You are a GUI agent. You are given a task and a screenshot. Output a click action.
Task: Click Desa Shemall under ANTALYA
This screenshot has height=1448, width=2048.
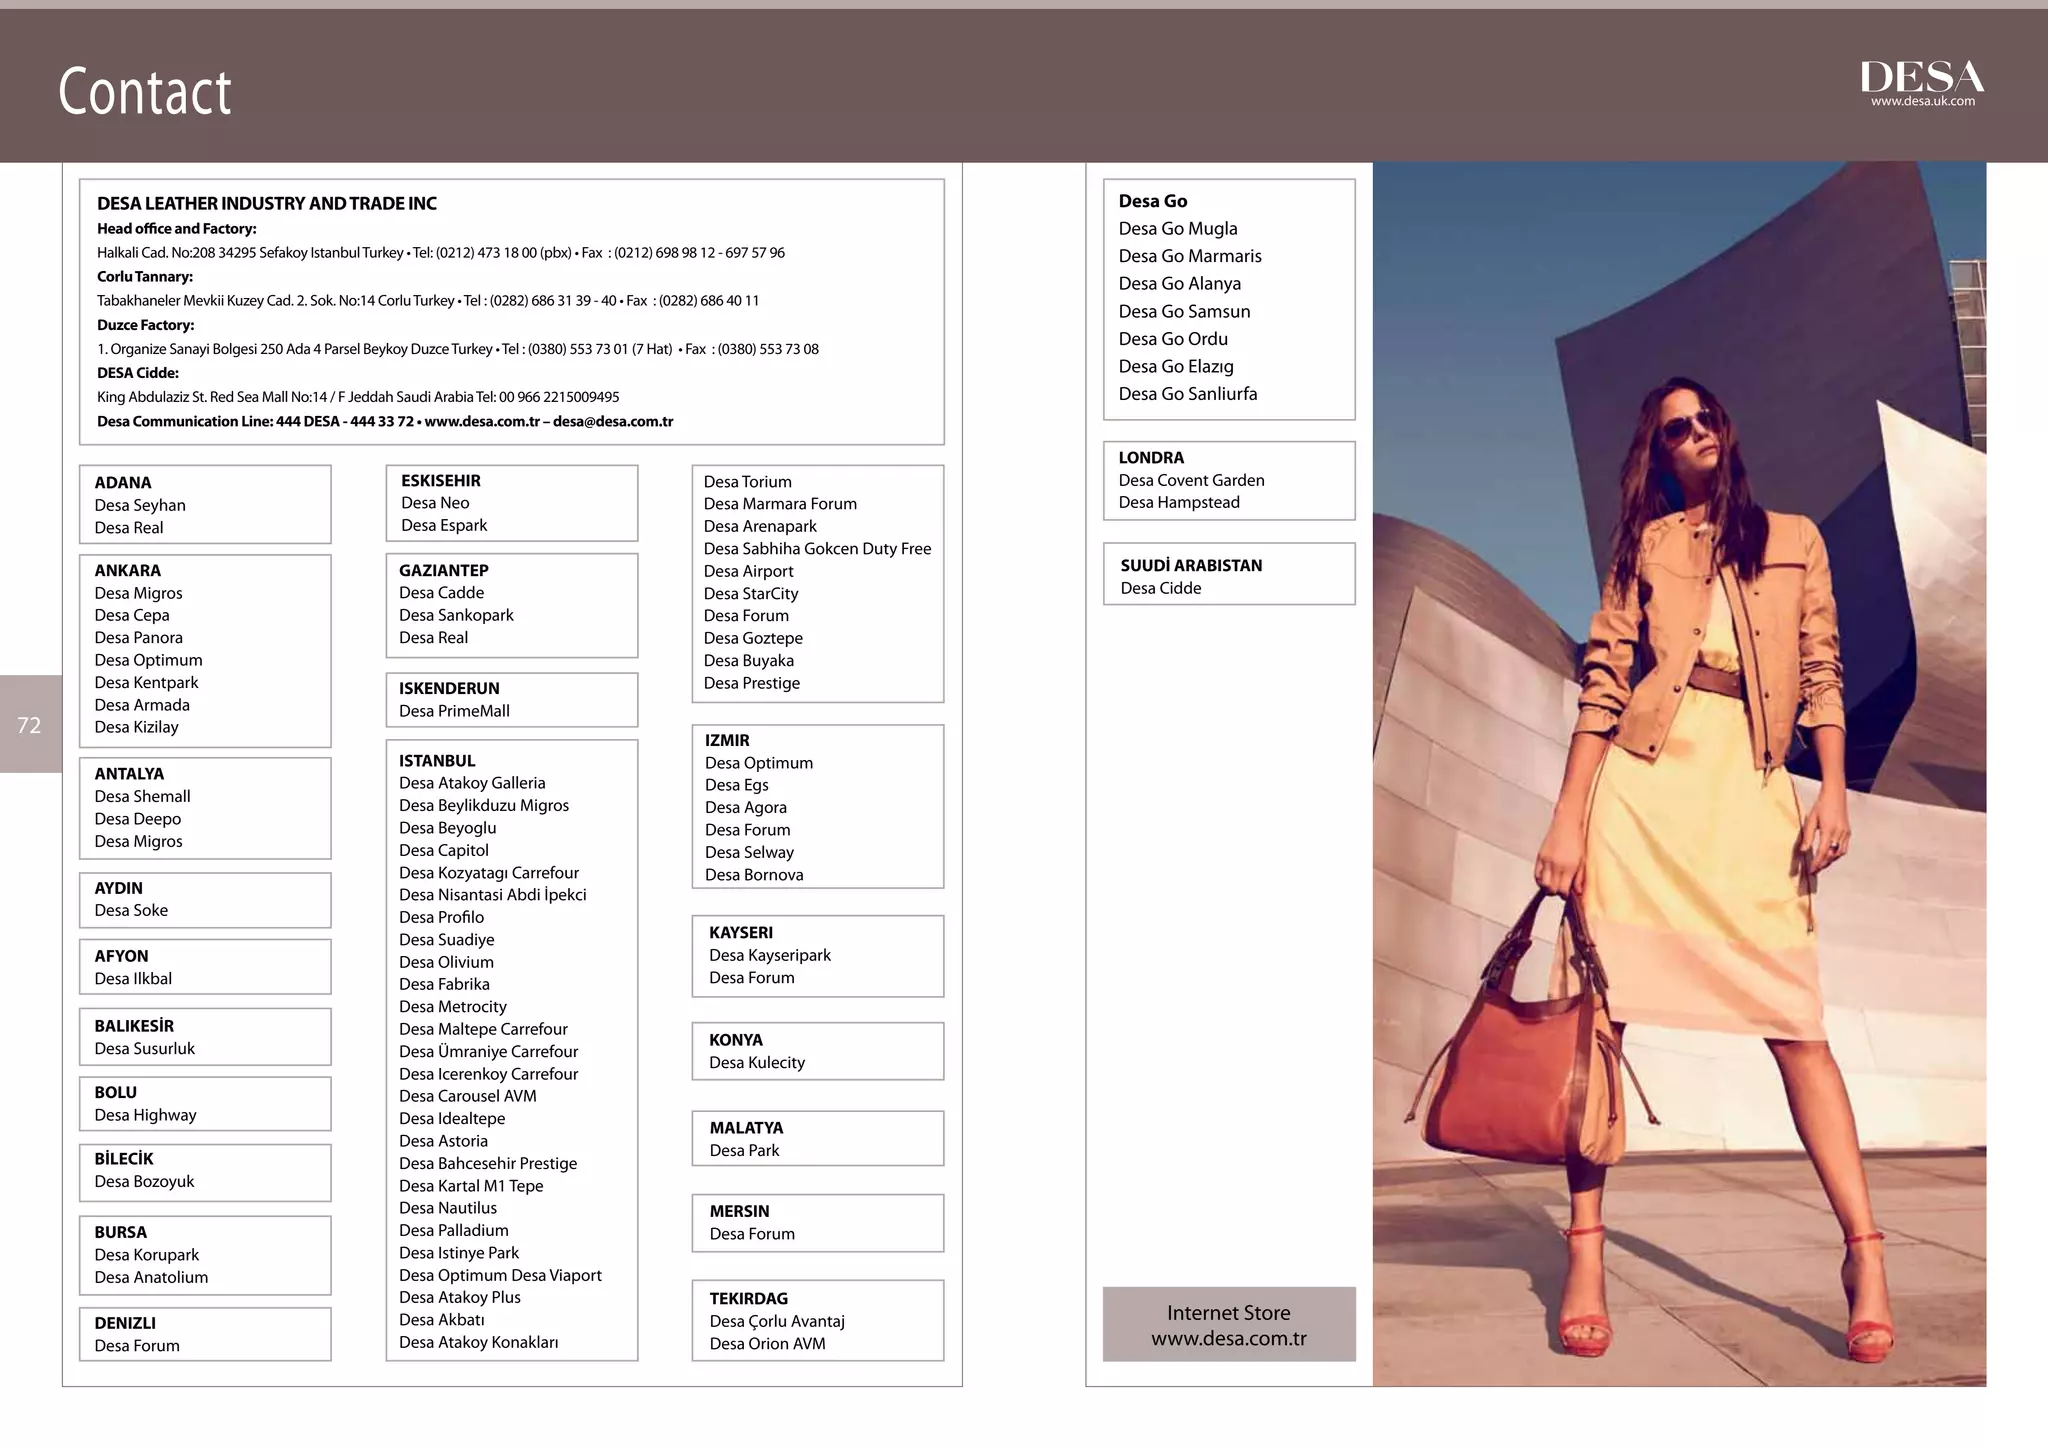point(143,796)
